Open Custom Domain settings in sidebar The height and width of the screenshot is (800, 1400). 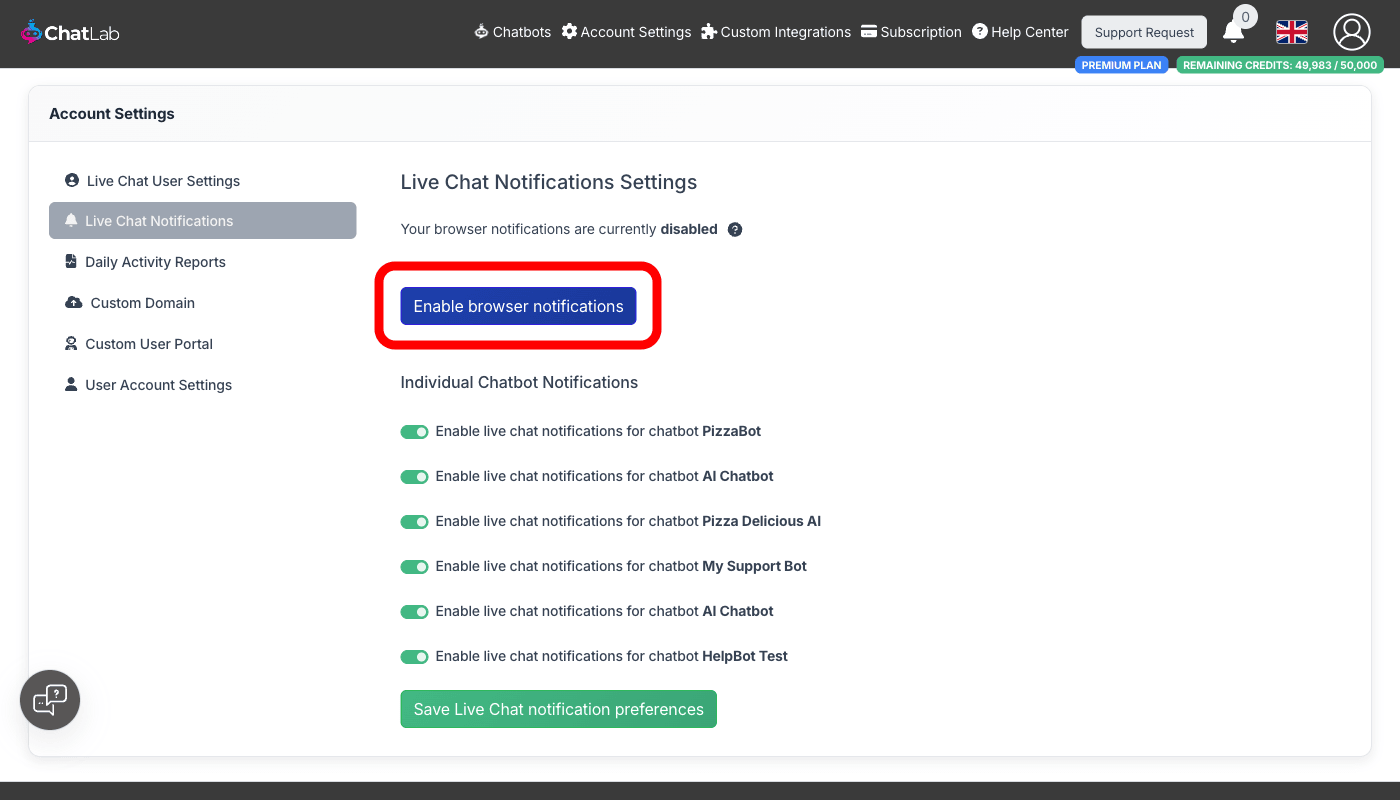tap(142, 303)
